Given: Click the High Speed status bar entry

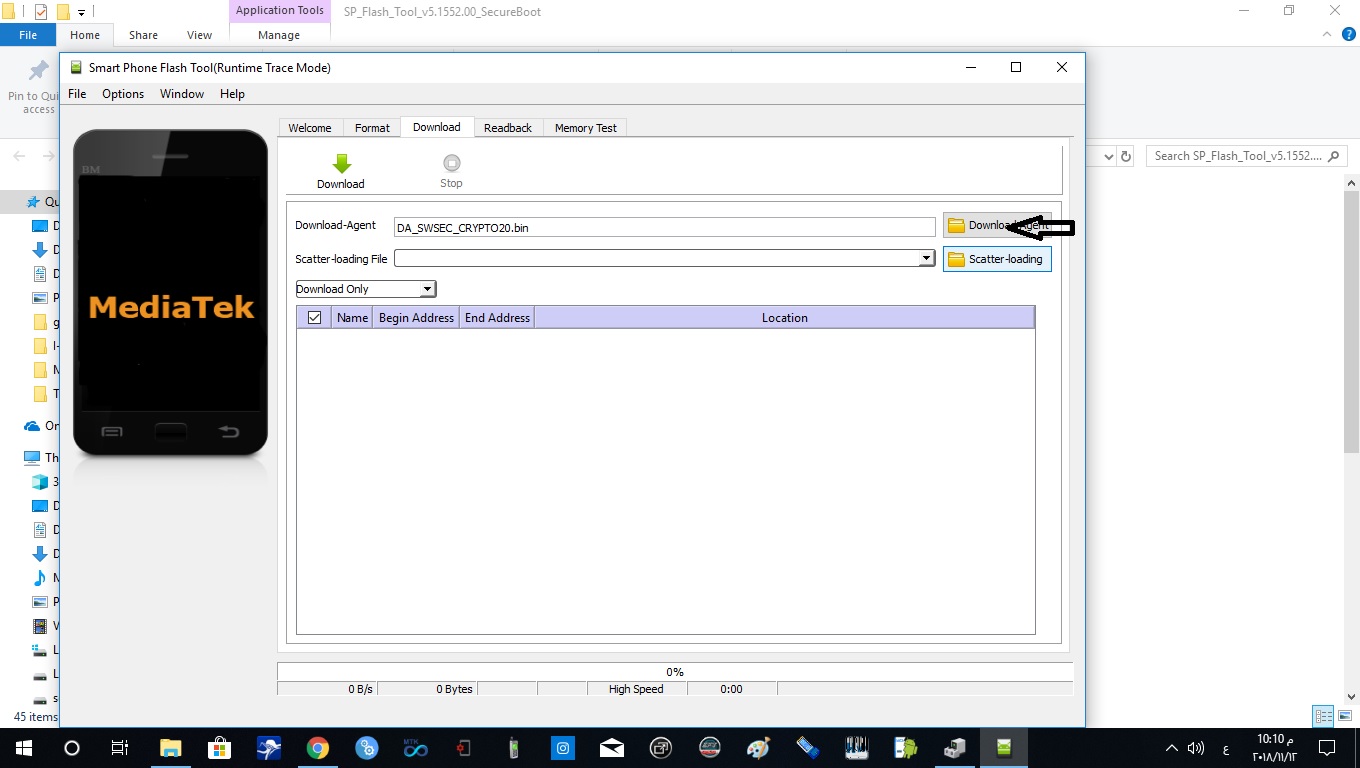Looking at the screenshot, I should tap(636, 689).
